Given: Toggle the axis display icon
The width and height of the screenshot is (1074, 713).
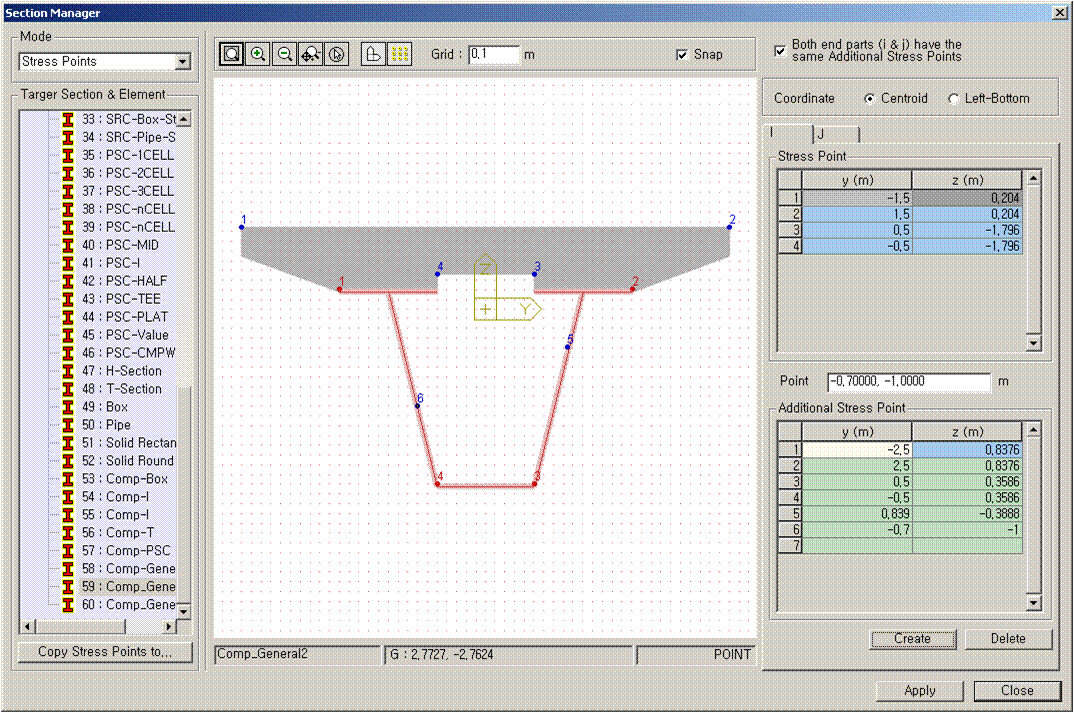Looking at the screenshot, I should coord(373,54).
